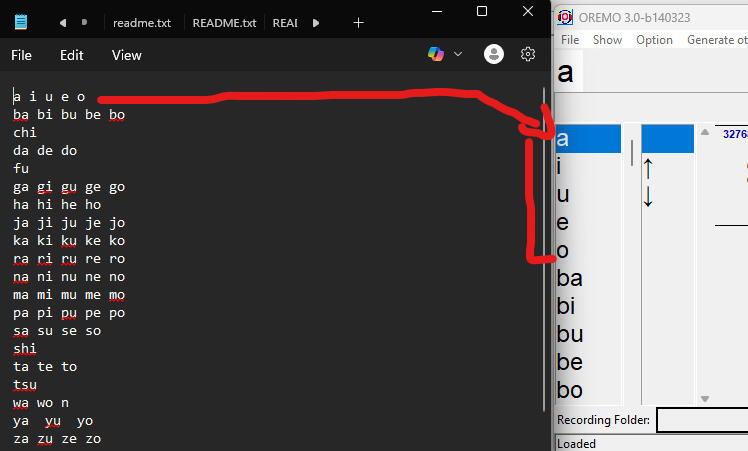
Task: Select 'u' in the OREMO list
Action: click(588, 194)
